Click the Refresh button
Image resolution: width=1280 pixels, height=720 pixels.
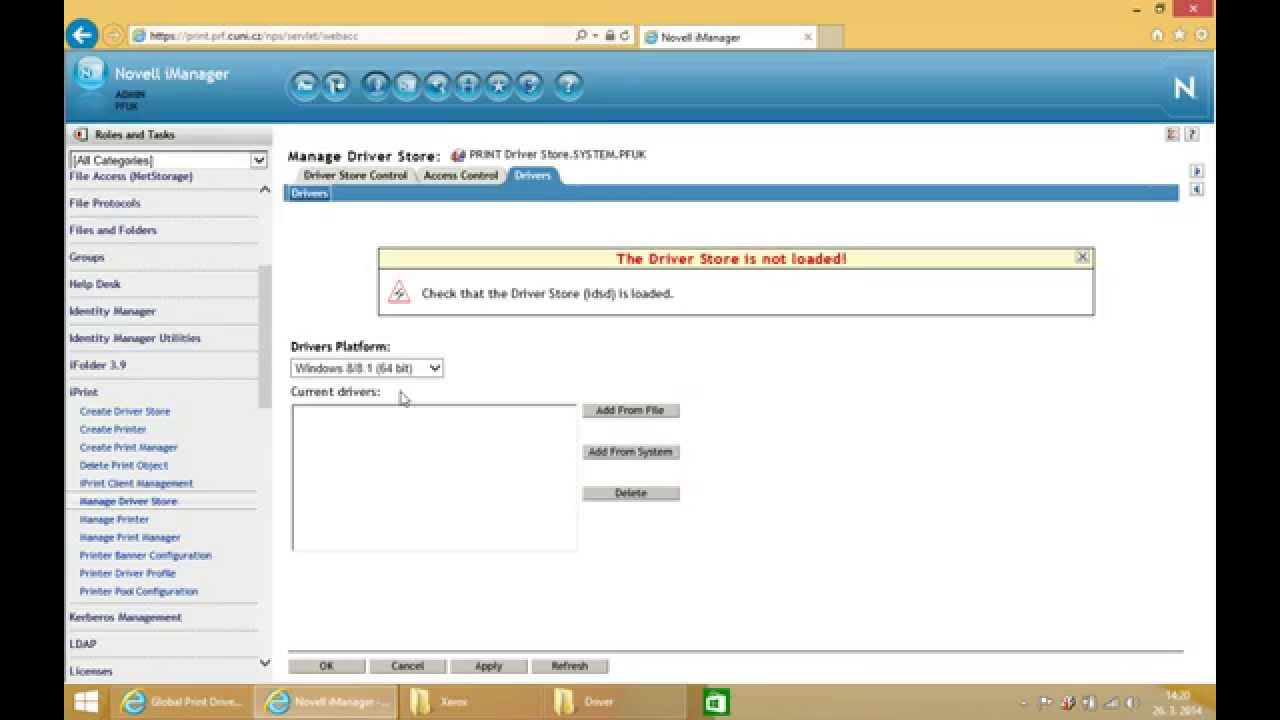point(569,666)
